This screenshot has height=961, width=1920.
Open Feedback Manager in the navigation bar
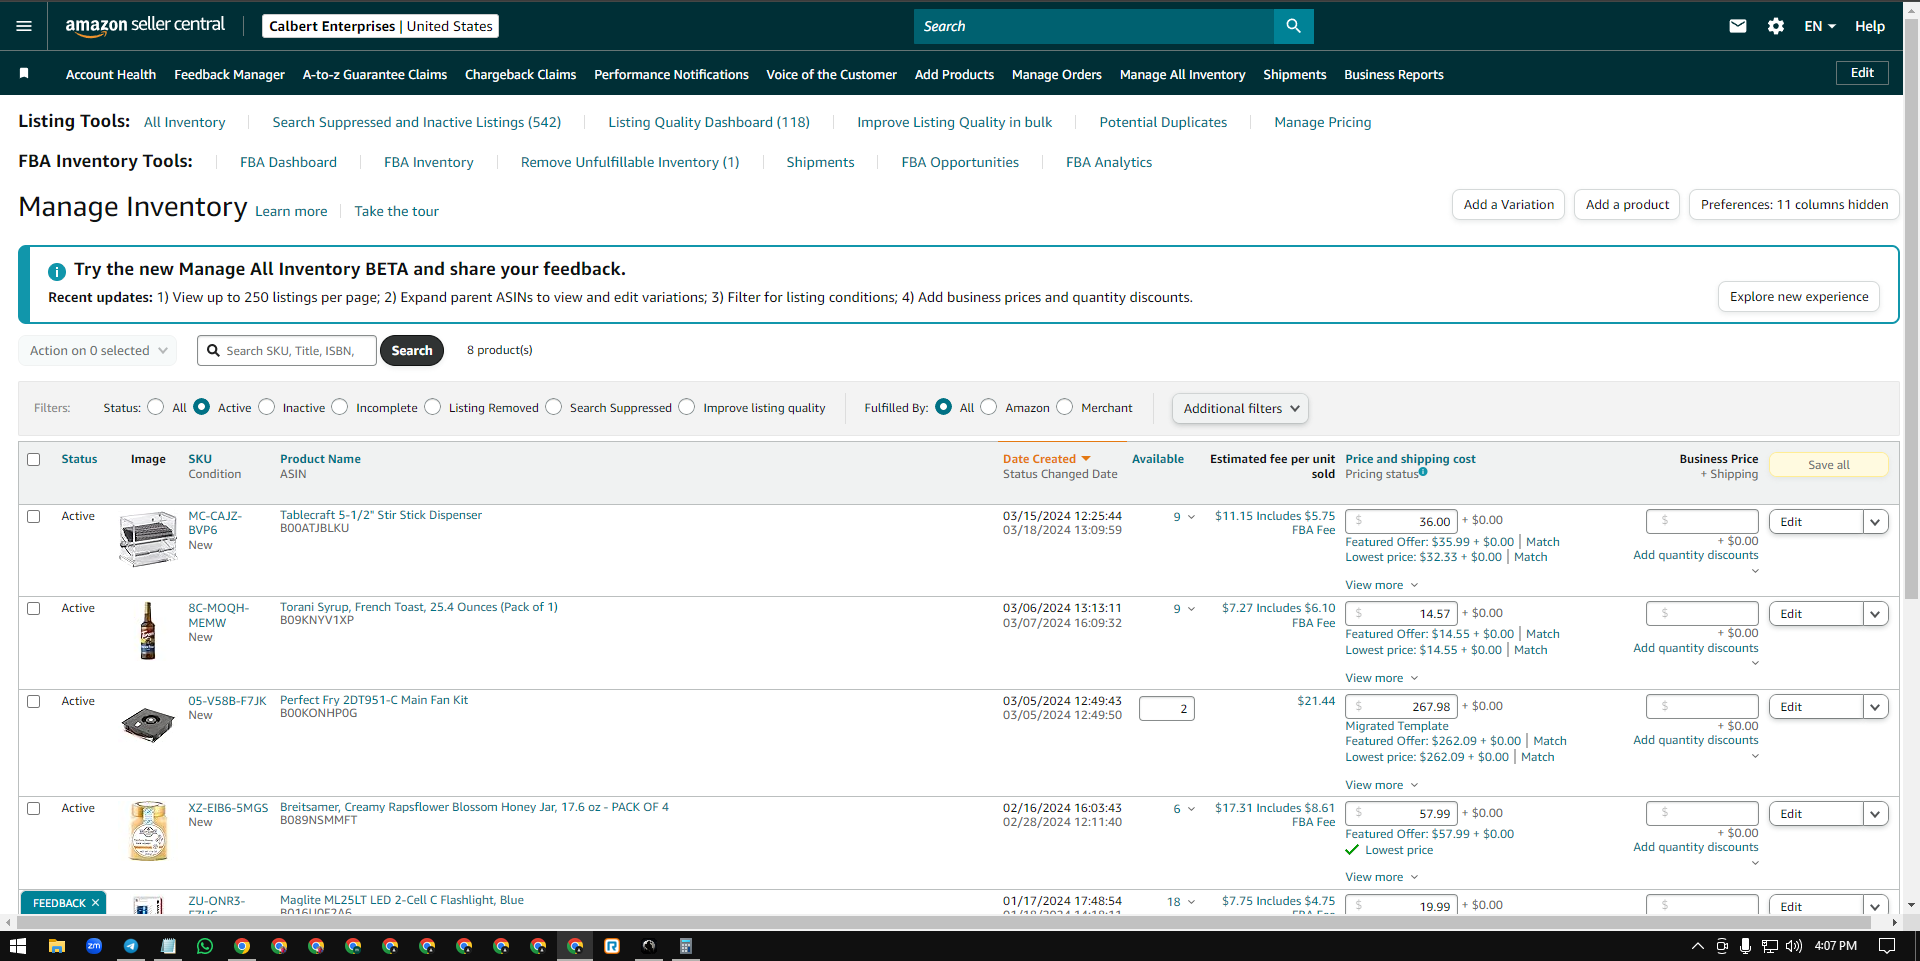click(x=229, y=74)
